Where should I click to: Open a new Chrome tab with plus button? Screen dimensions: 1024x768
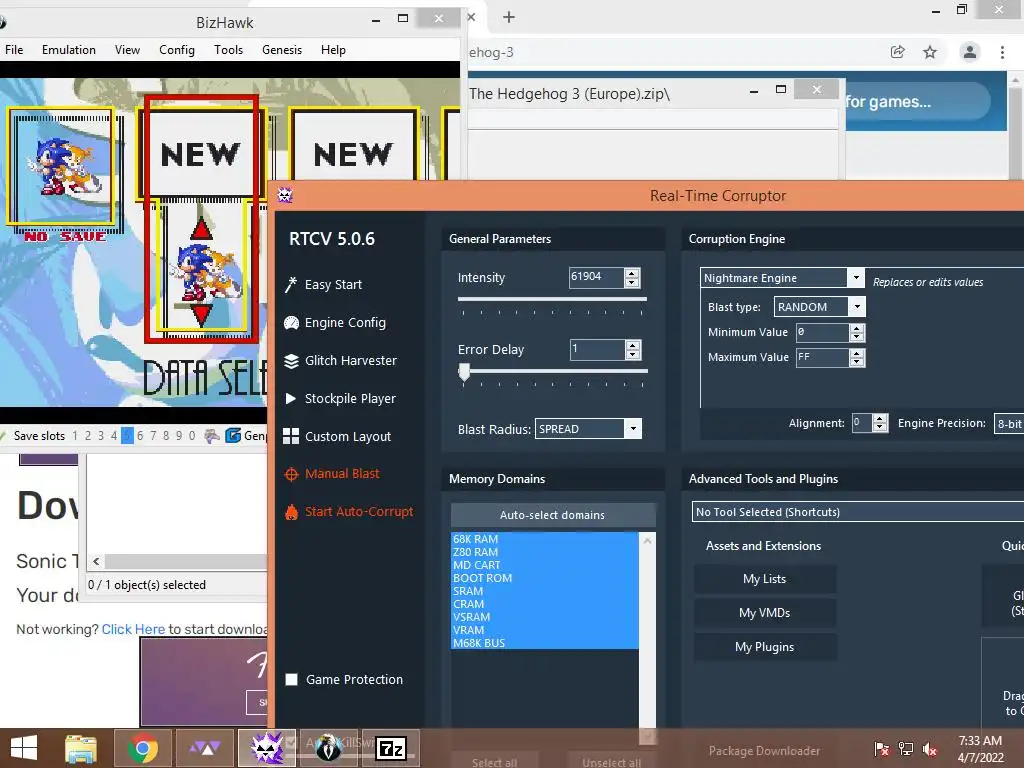(509, 18)
